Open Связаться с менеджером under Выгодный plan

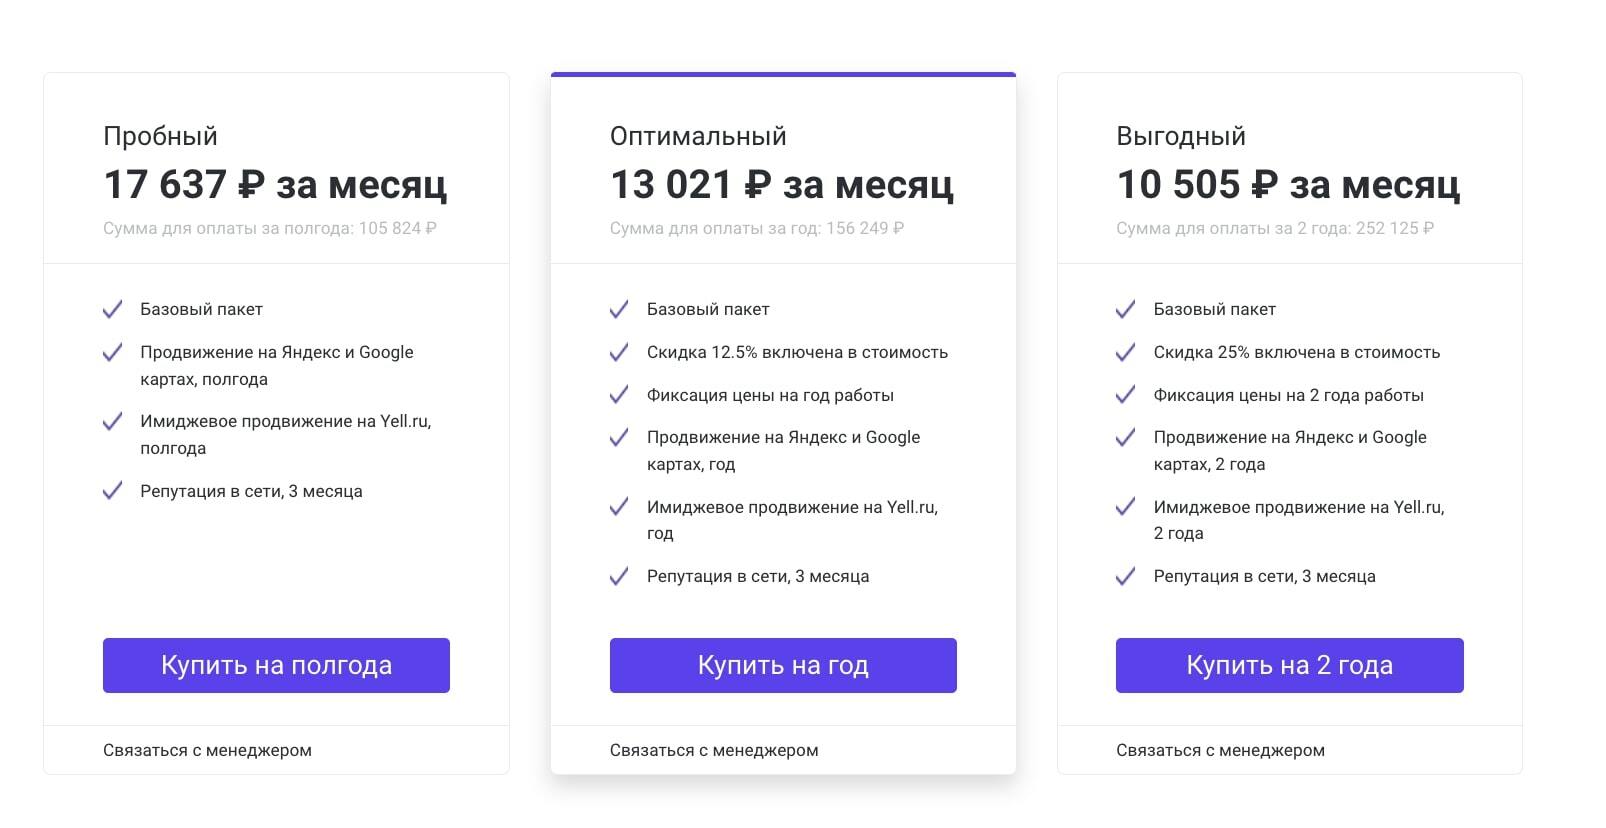(x=1220, y=750)
